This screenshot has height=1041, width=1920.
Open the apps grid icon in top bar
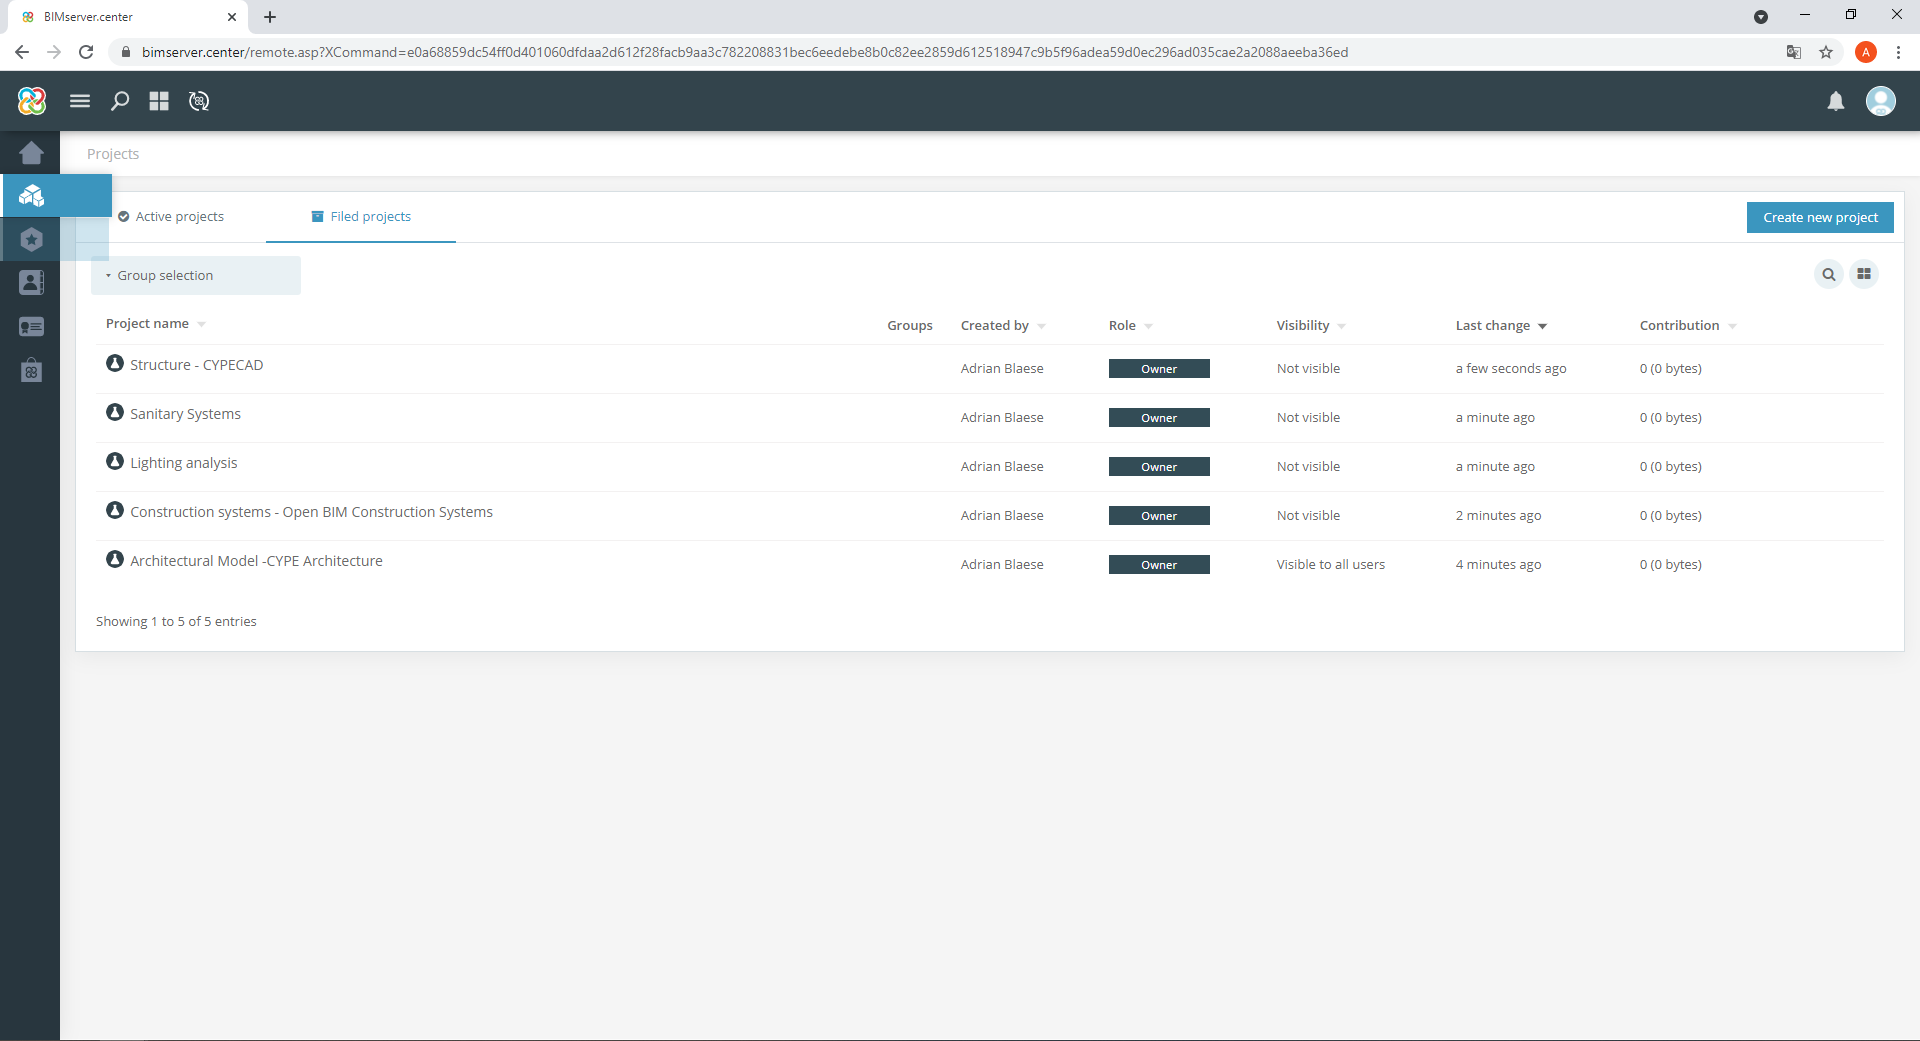[x=159, y=101]
